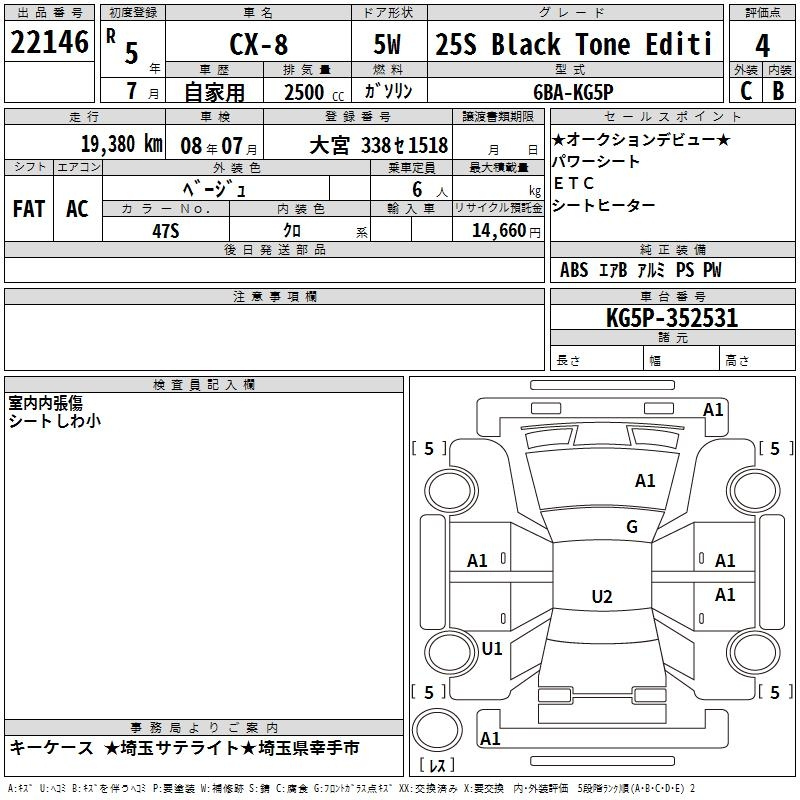
Task: Select the U1 mark near the rear wheel
Action: click(491, 648)
